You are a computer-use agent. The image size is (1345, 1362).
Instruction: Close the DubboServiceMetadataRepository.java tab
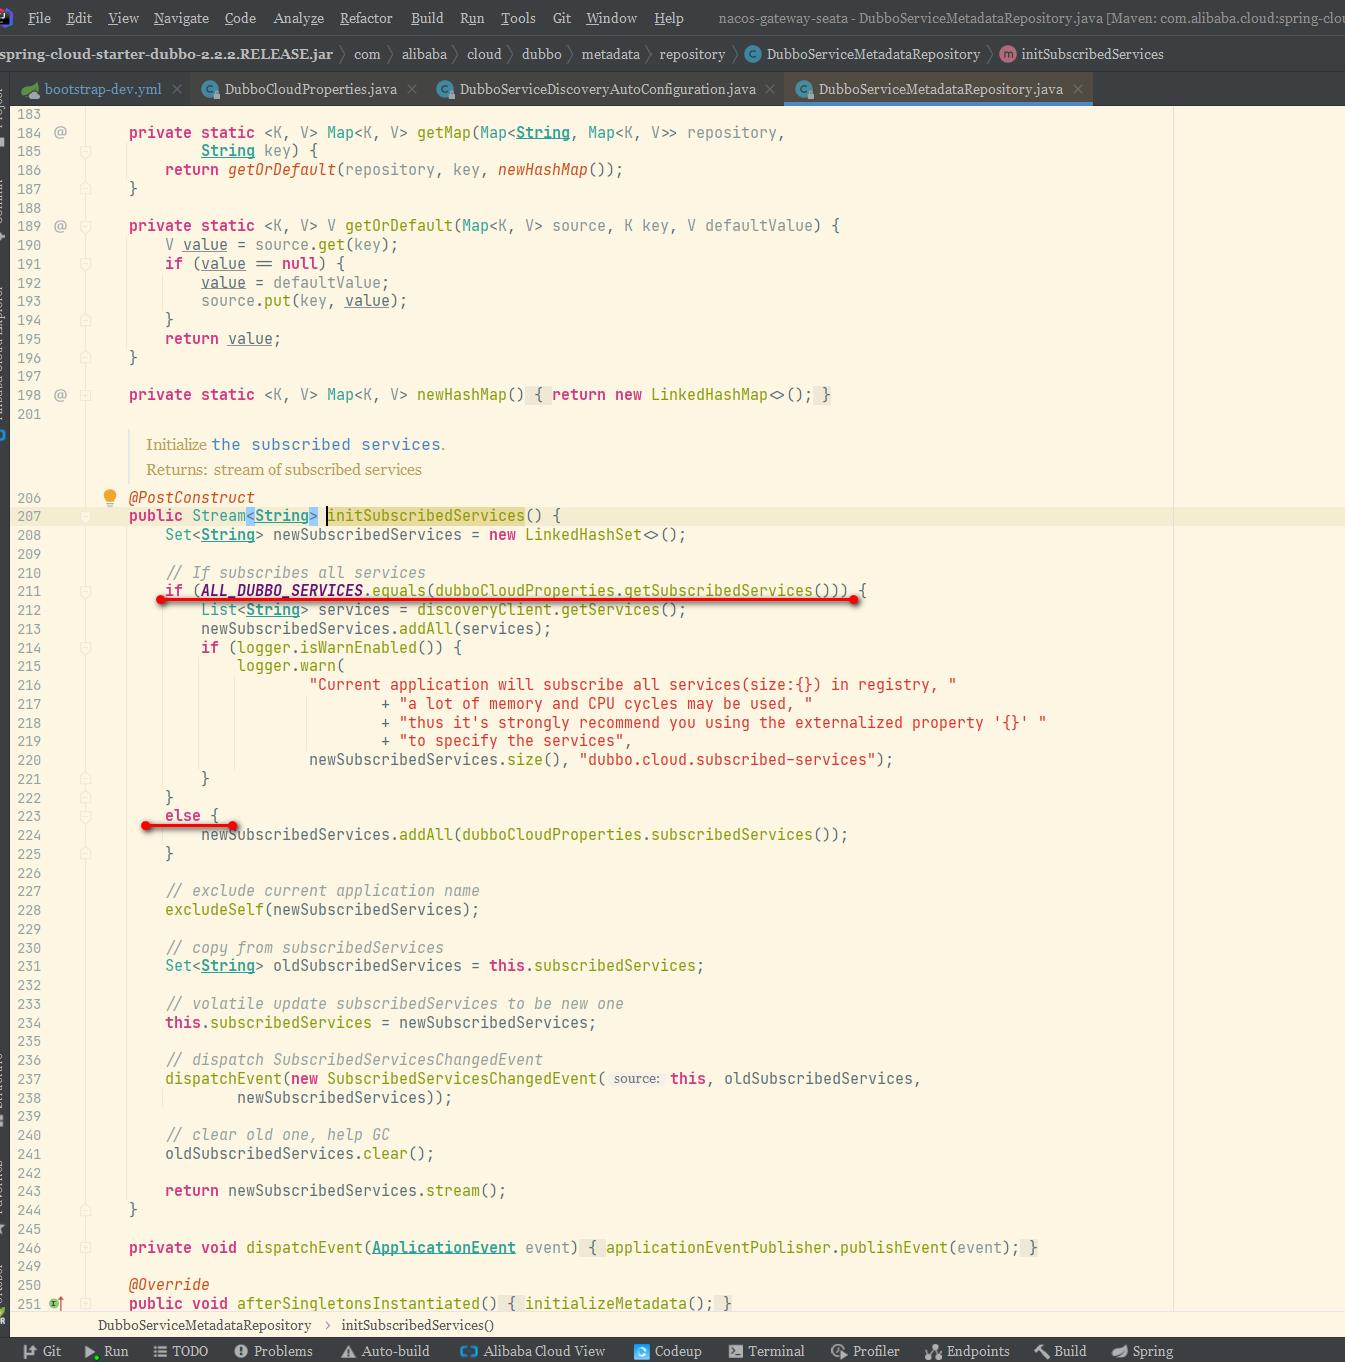tap(1078, 89)
